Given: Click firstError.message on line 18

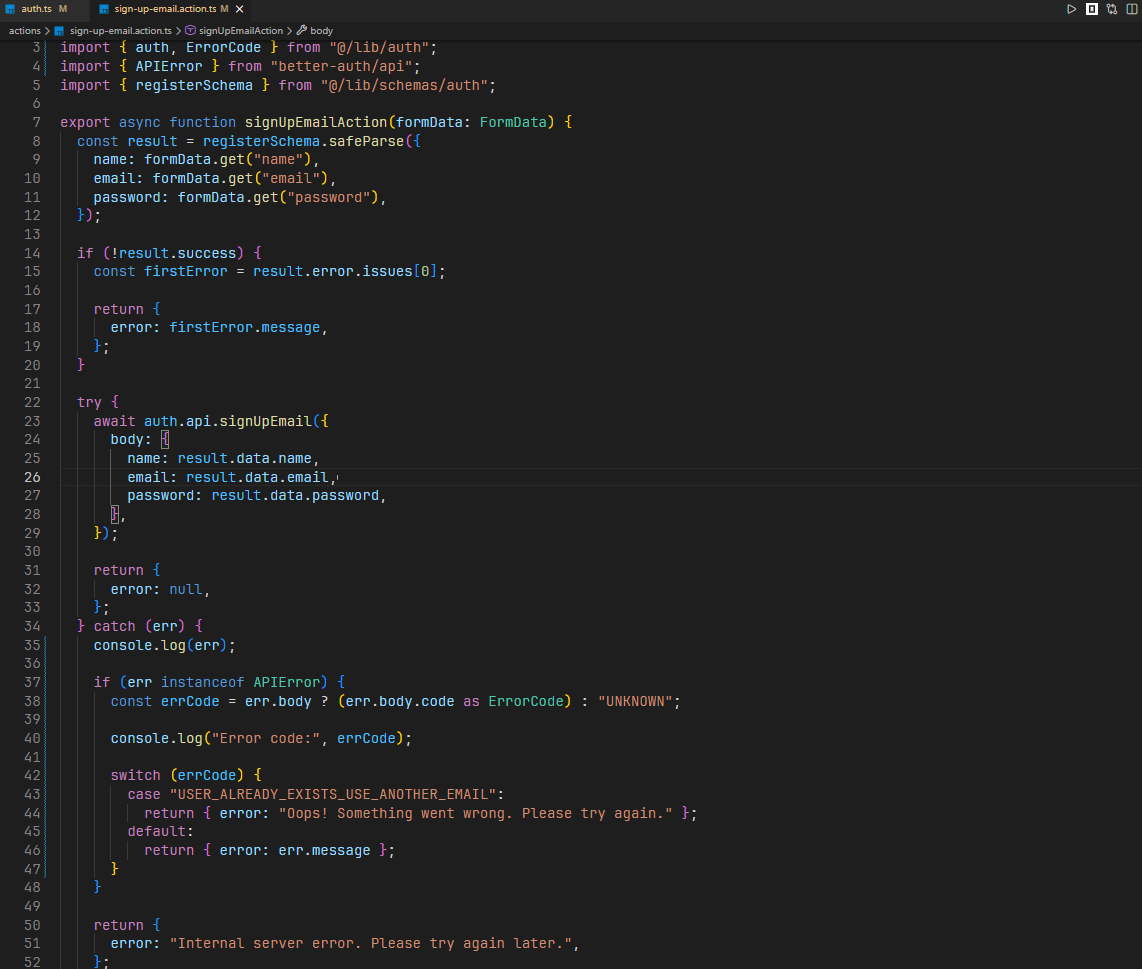Looking at the screenshot, I should pos(245,328).
